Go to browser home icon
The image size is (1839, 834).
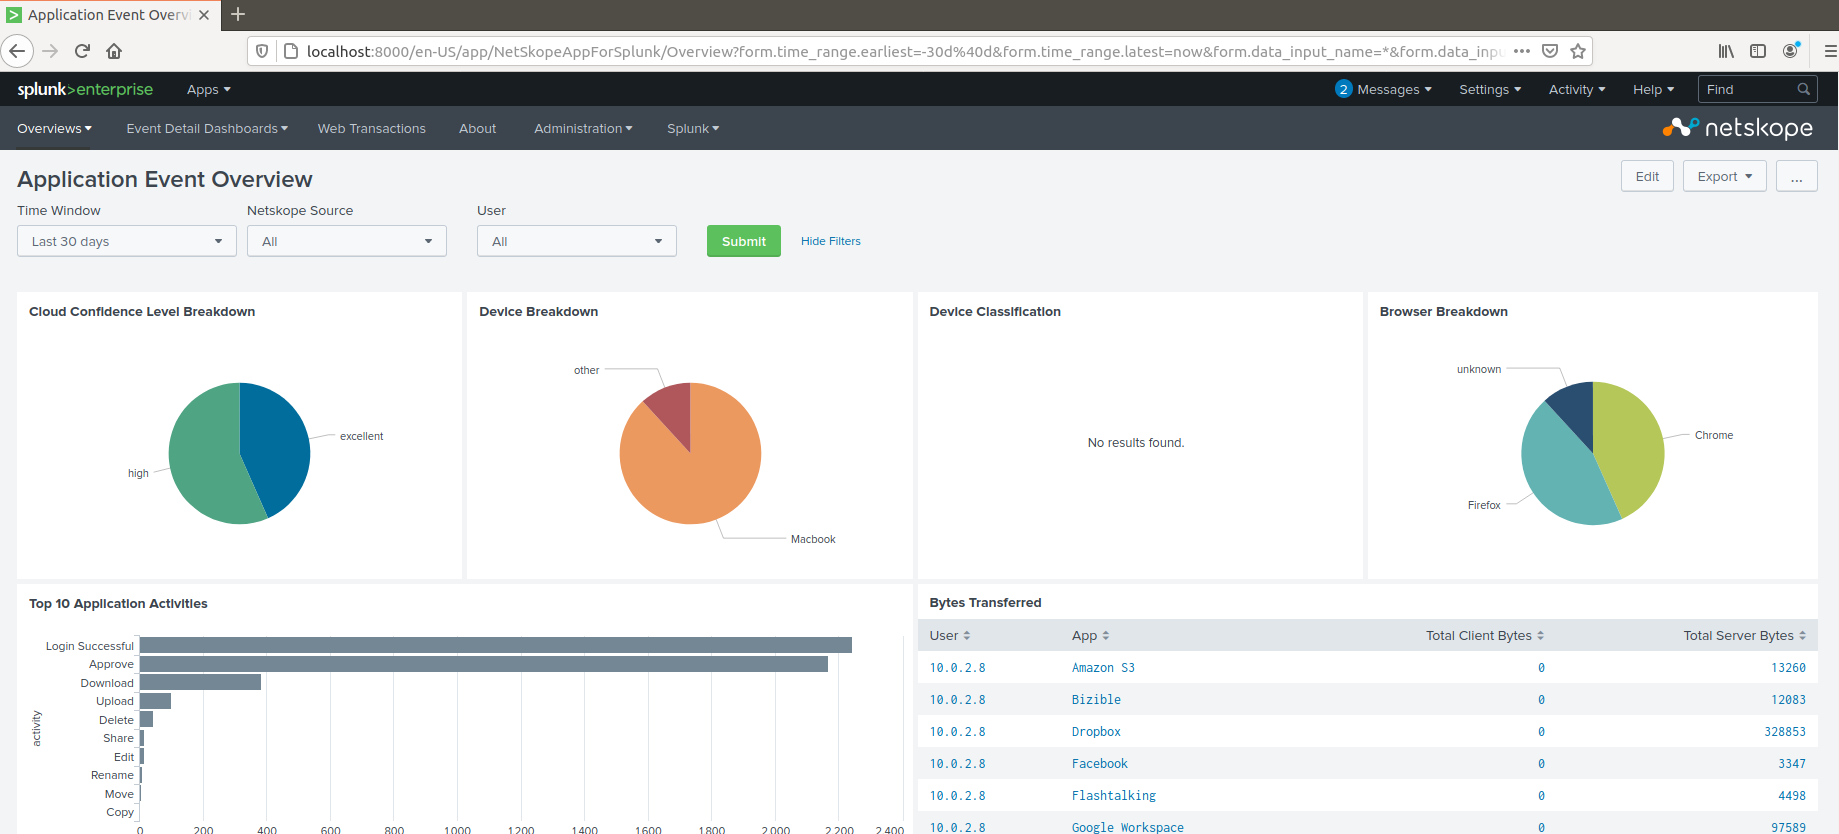coord(114,51)
